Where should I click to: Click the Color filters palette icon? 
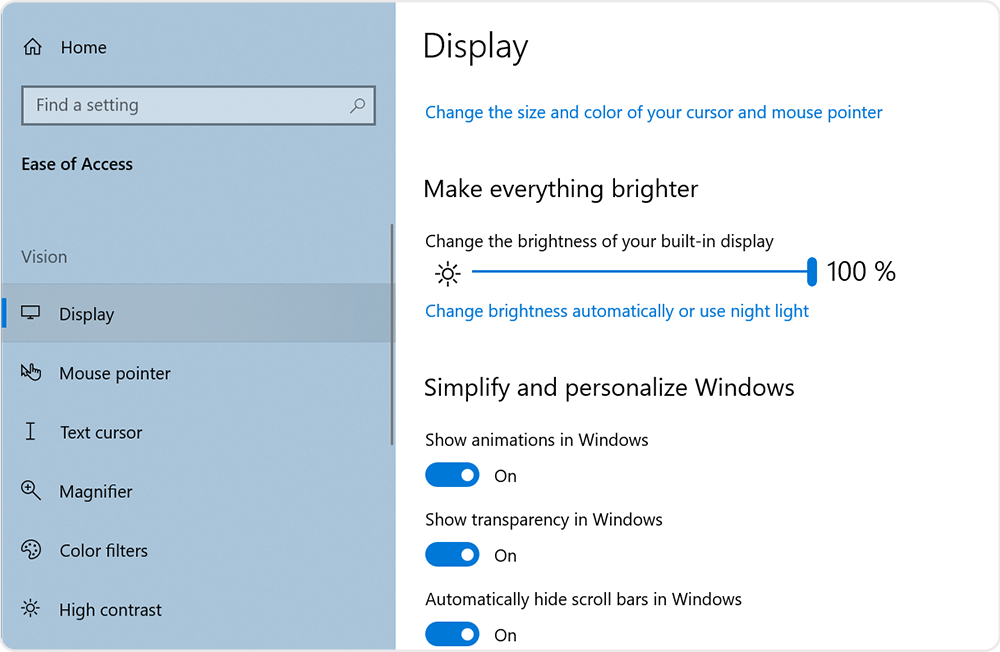(x=32, y=550)
